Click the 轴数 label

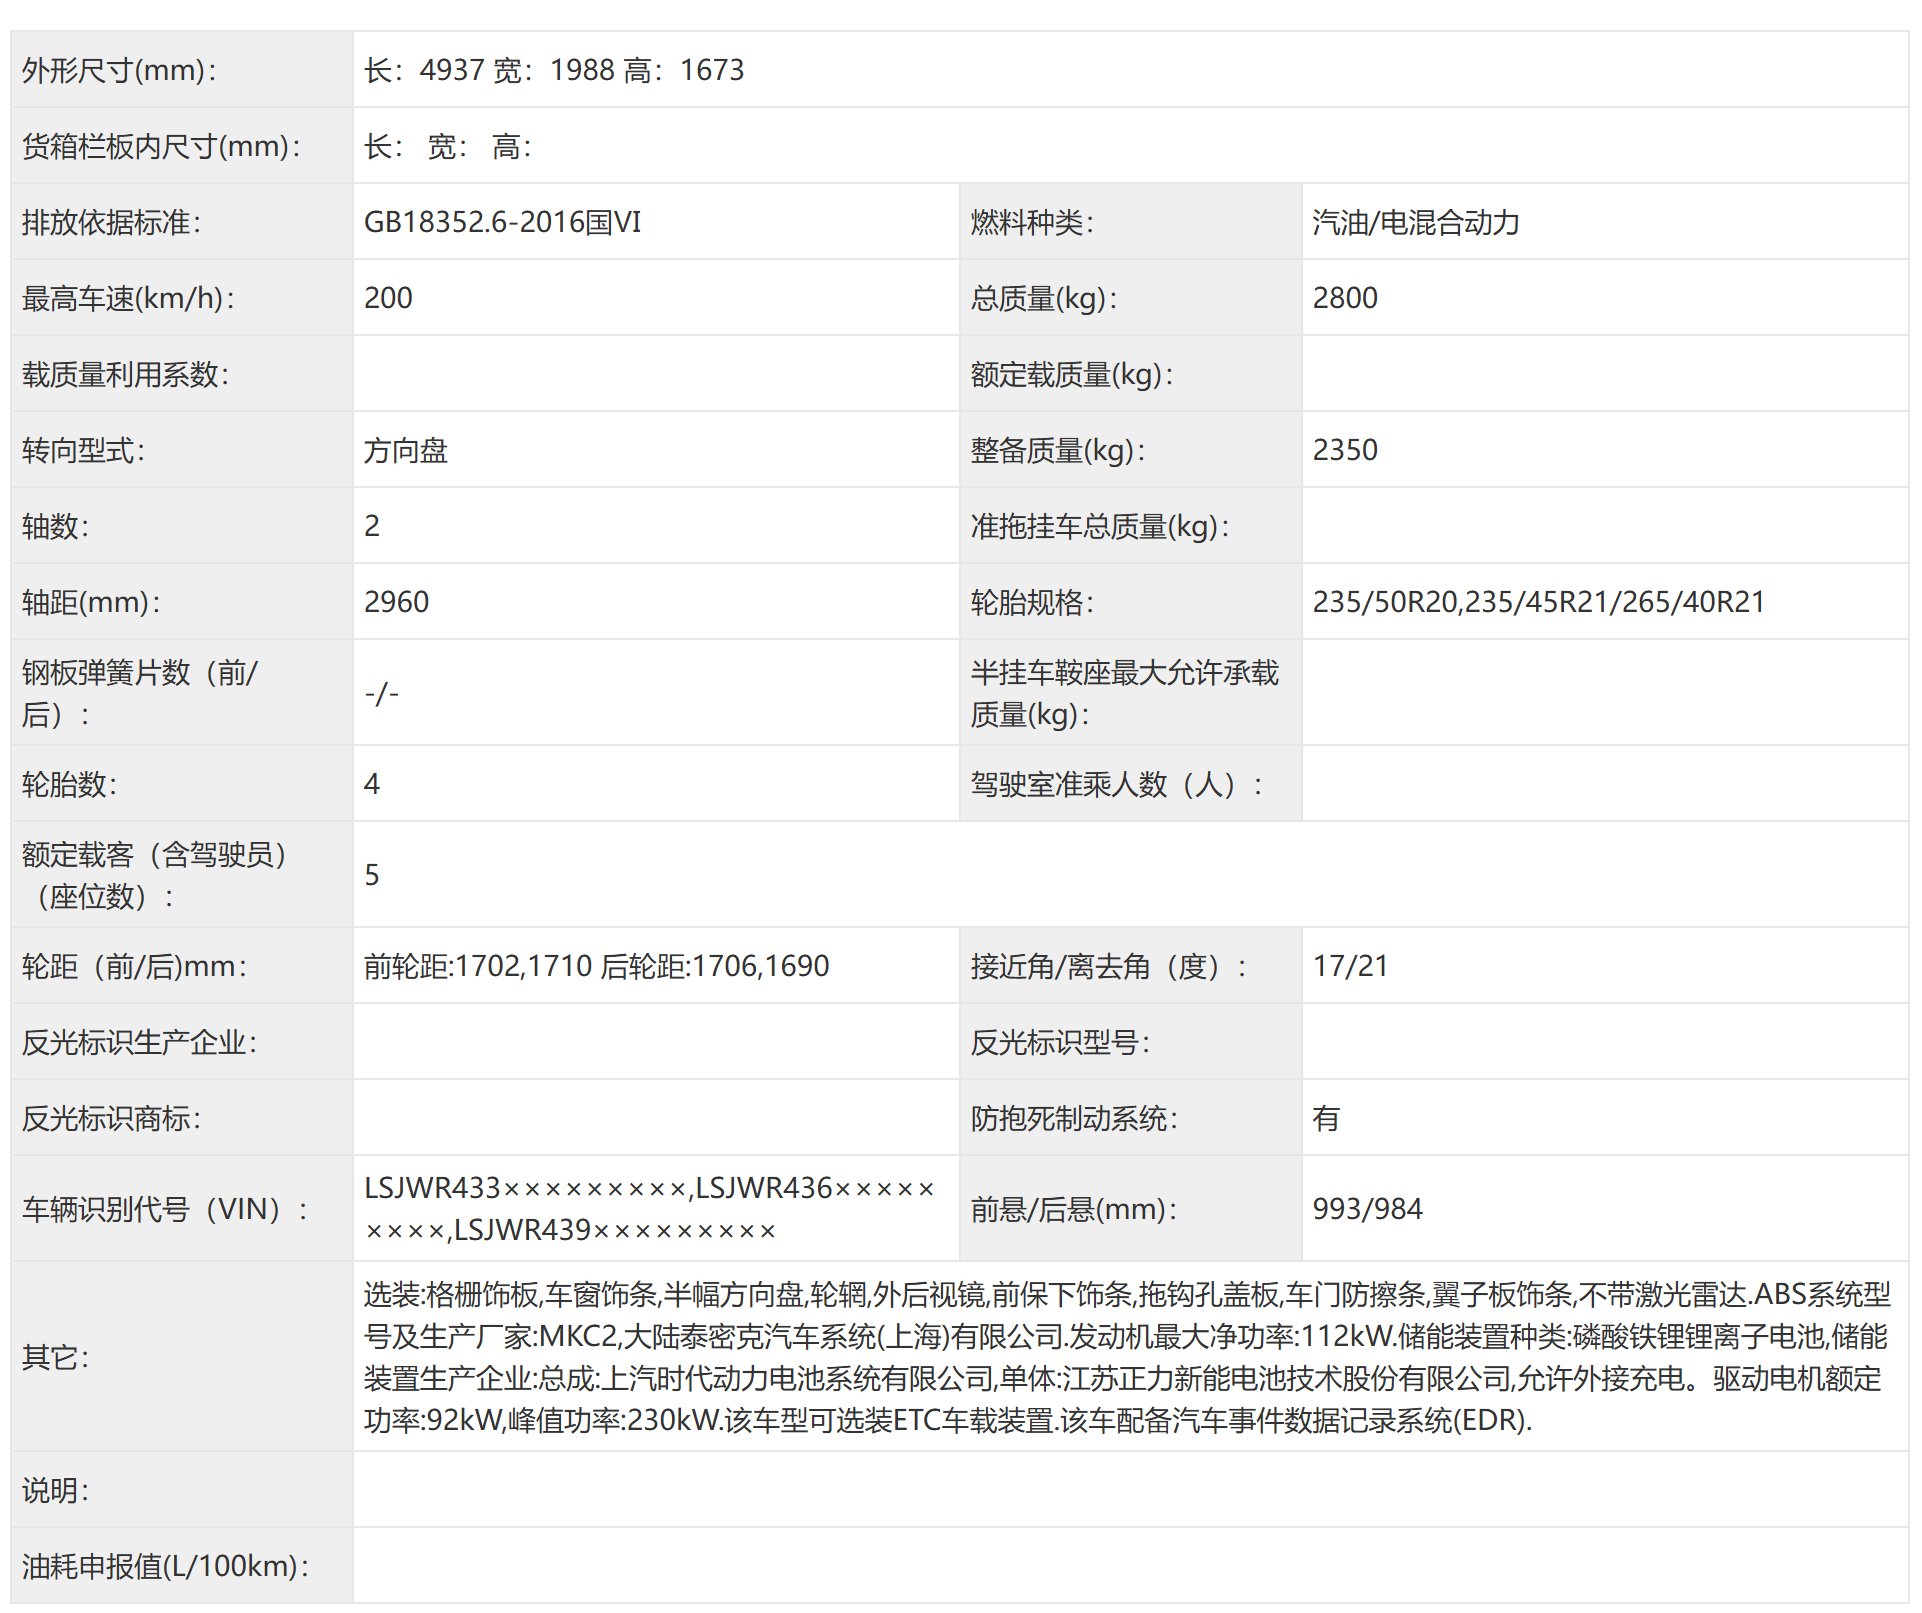[x=55, y=526]
